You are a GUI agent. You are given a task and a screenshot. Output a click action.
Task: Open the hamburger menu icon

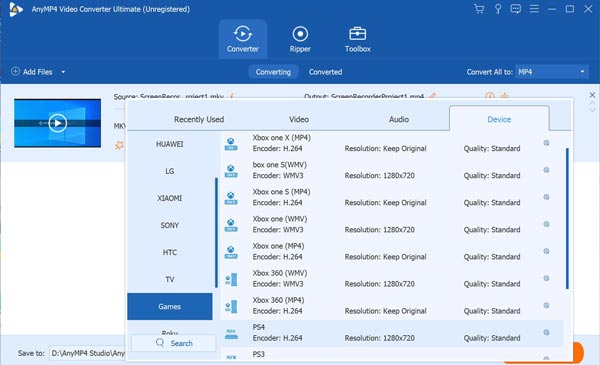(534, 9)
